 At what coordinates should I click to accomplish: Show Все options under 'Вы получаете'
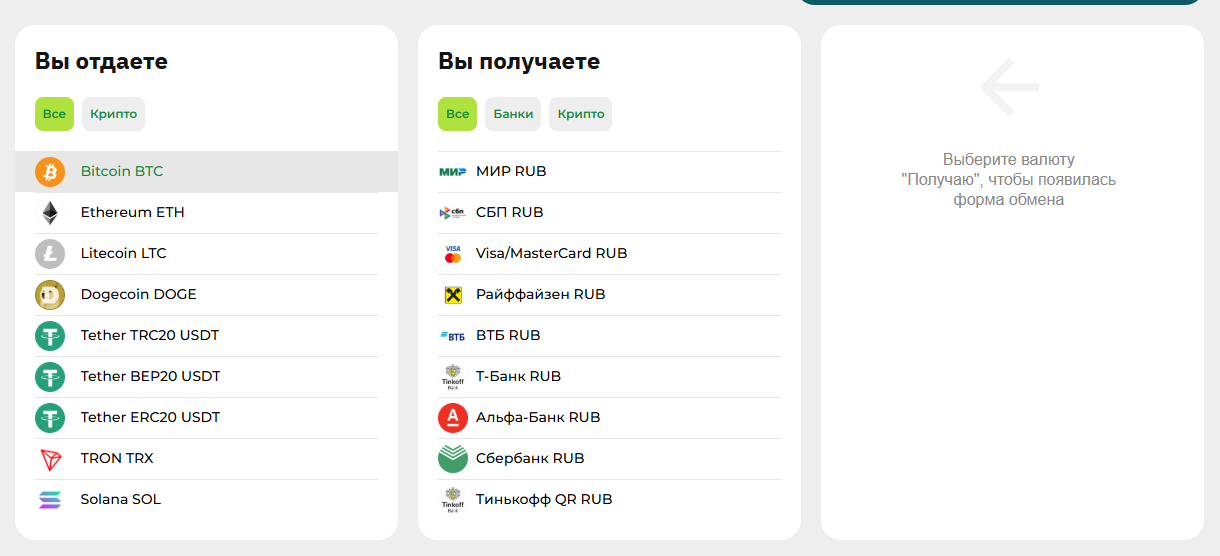pos(457,114)
